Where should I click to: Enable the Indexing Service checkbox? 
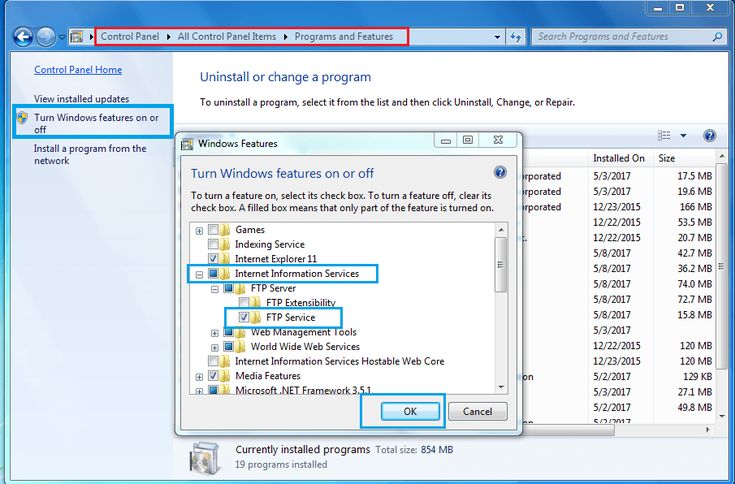(x=213, y=244)
